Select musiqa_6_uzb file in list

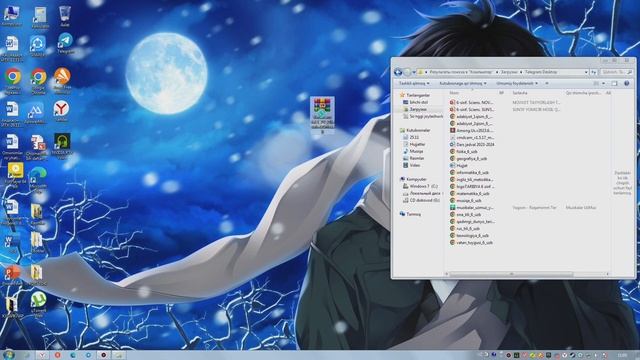pyautogui.click(x=466, y=200)
